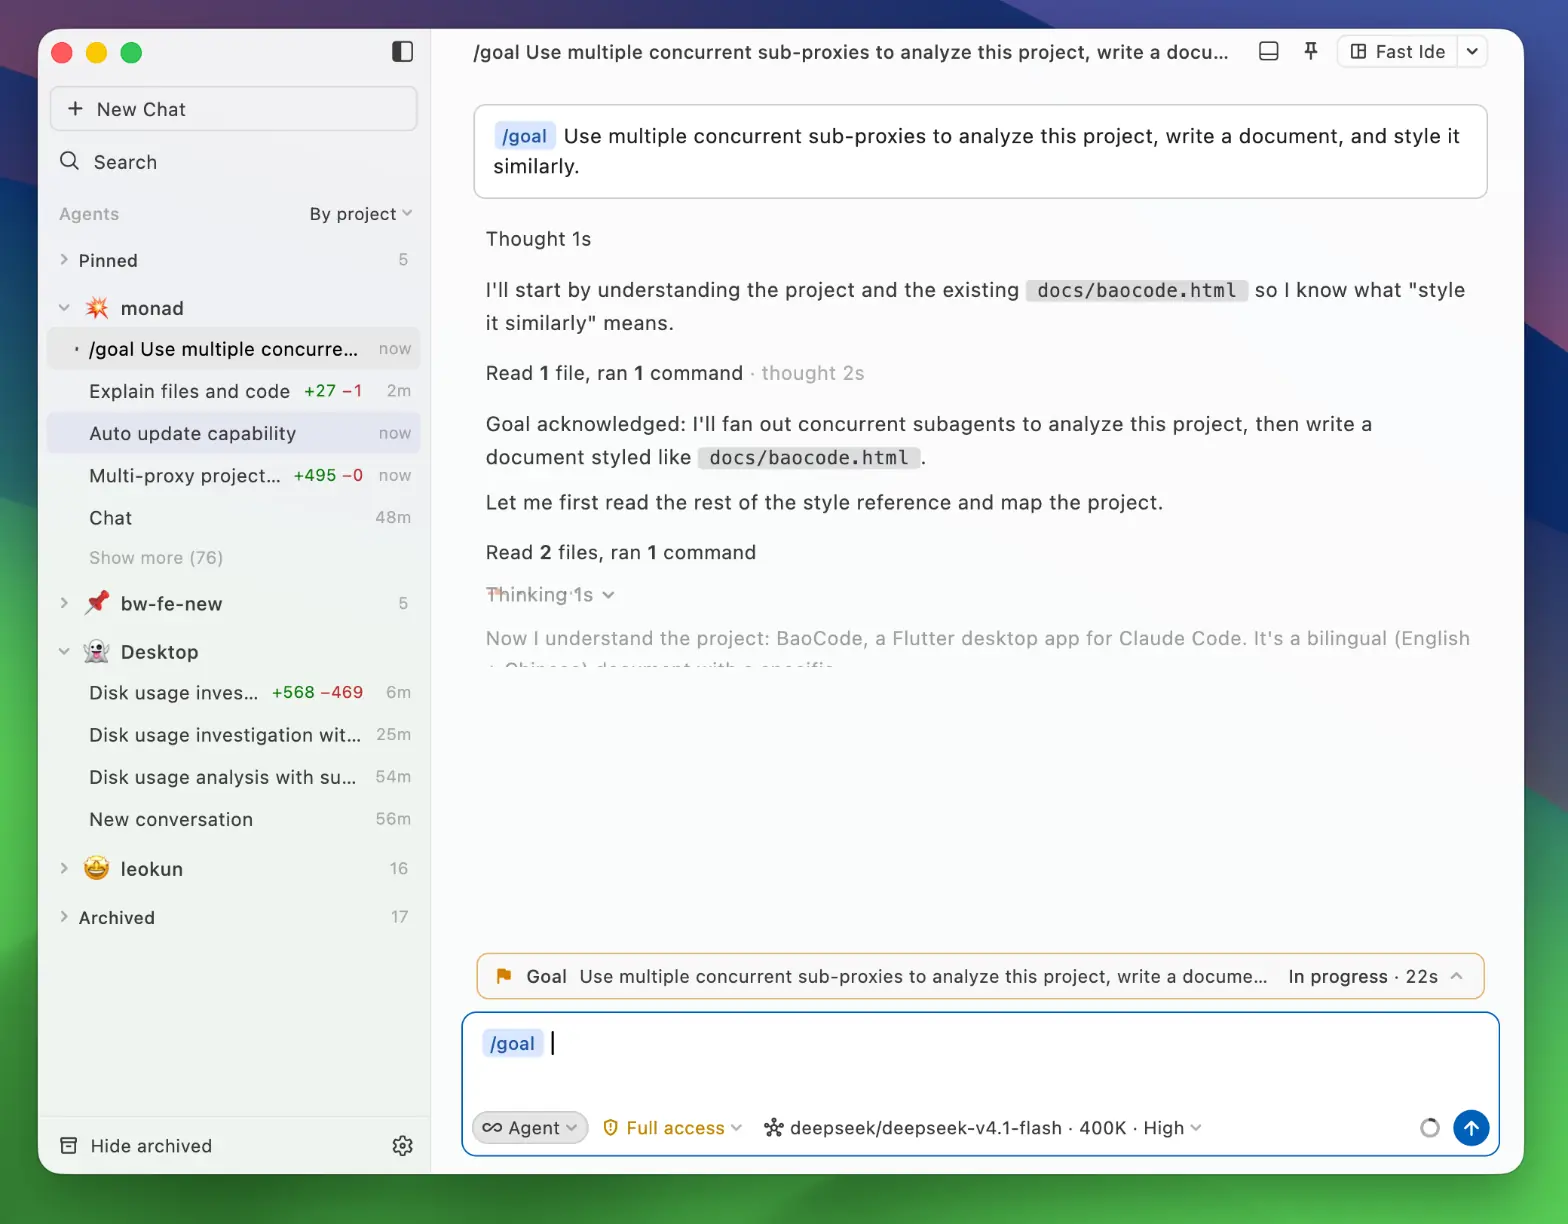The width and height of the screenshot is (1568, 1224).
Task: Collapse the monad project group
Action: click(64, 308)
